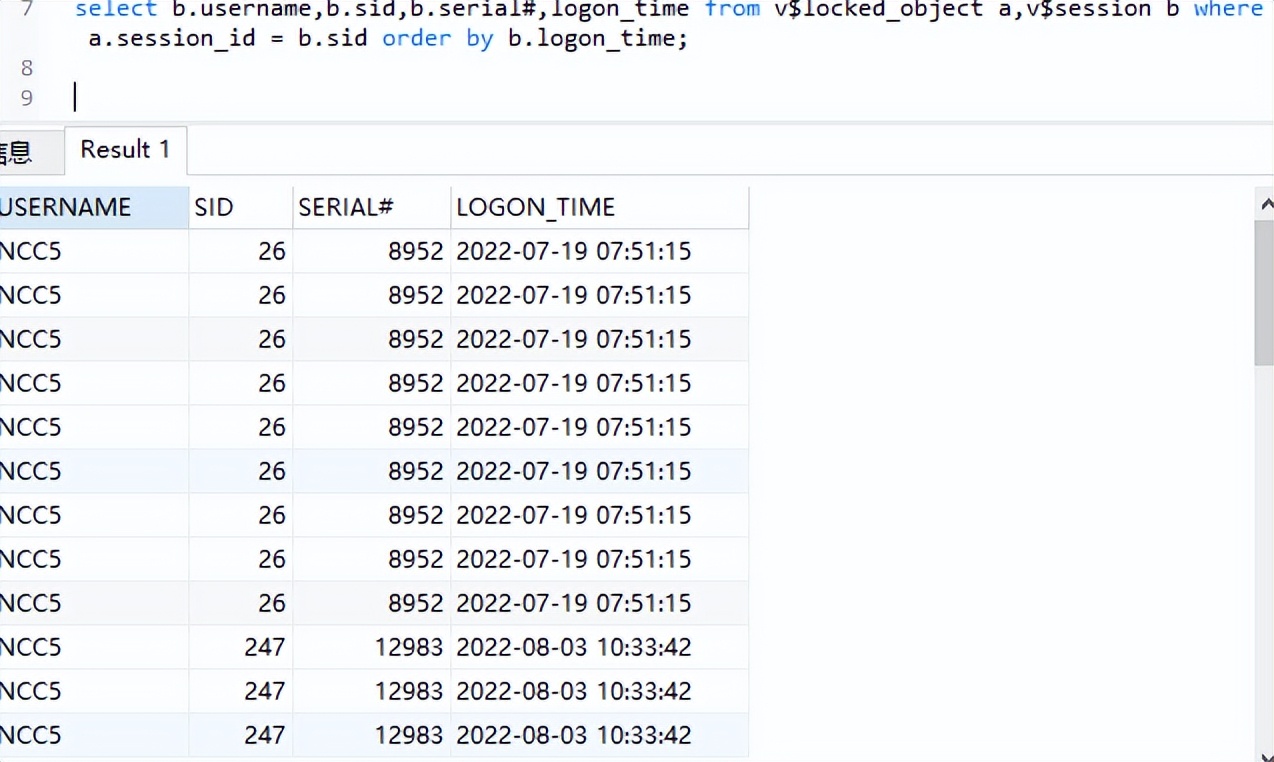Select the SID column header

click(x=240, y=207)
